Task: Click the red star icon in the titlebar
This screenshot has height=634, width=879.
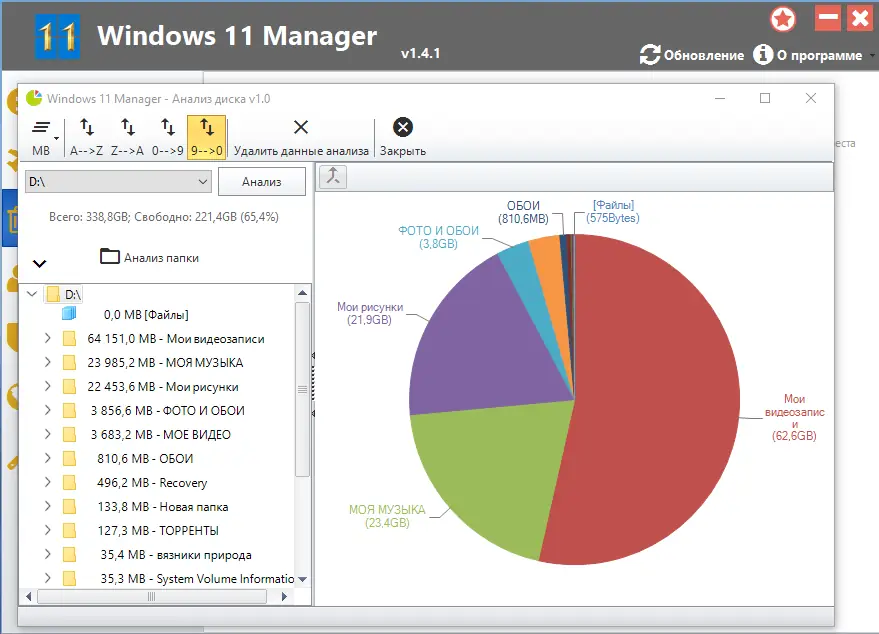Action: (x=783, y=18)
